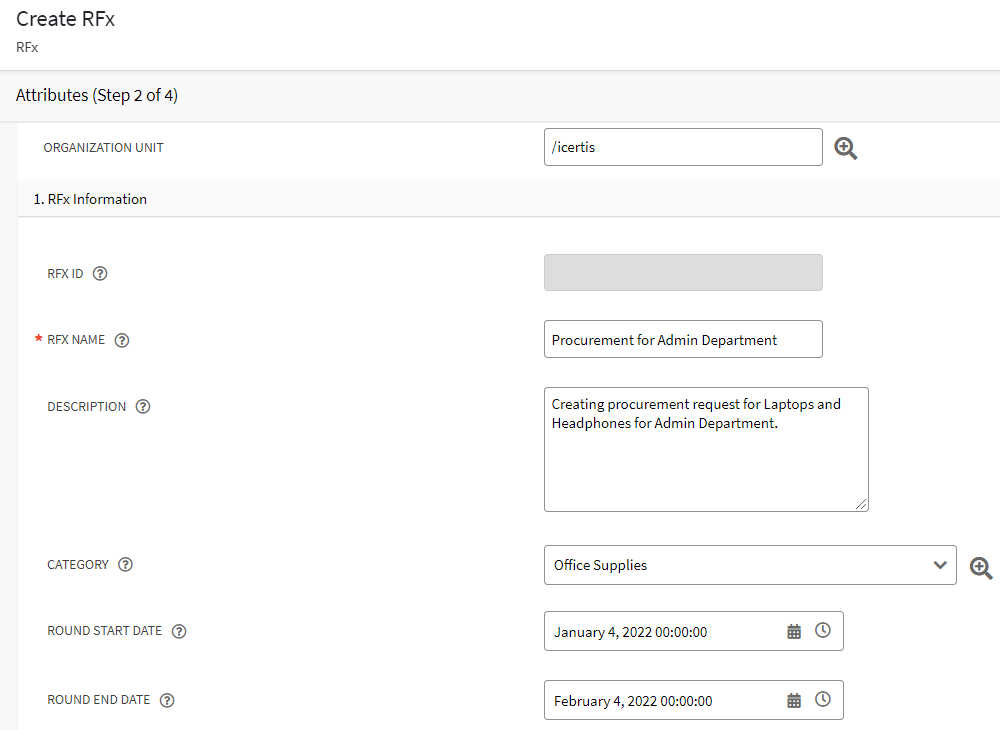Open the calendar picker for Round End Date
The height and width of the screenshot is (730, 1000).
794,701
